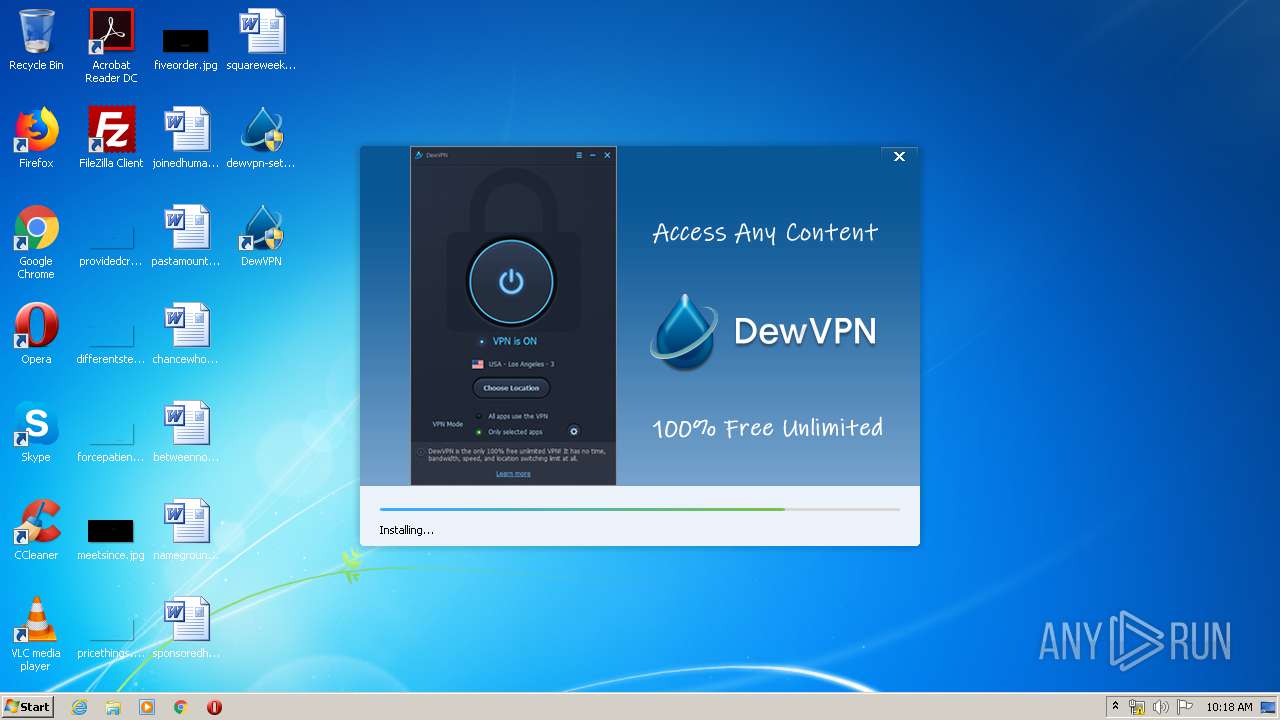The width and height of the screenshot is (1280, 720).
Task: Open the volume tray icon
Action: [1161, 707]
